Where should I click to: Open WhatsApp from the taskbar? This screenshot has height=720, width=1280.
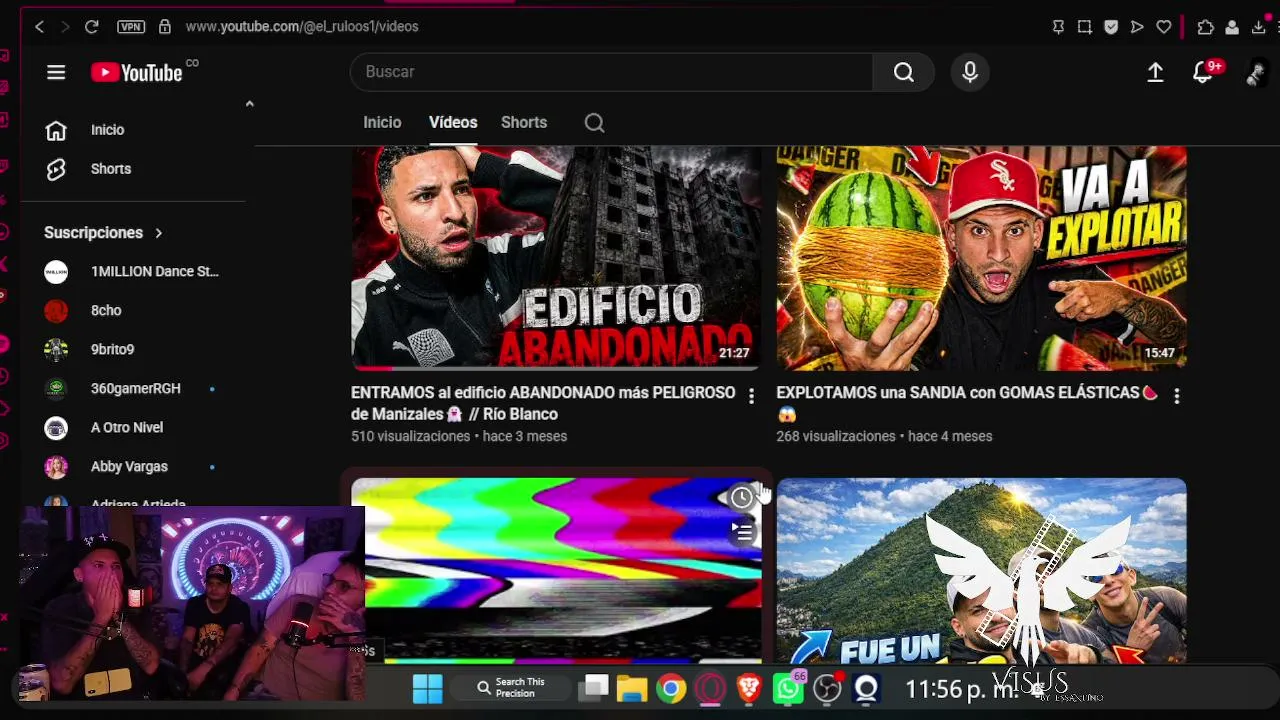pos(788,688)
